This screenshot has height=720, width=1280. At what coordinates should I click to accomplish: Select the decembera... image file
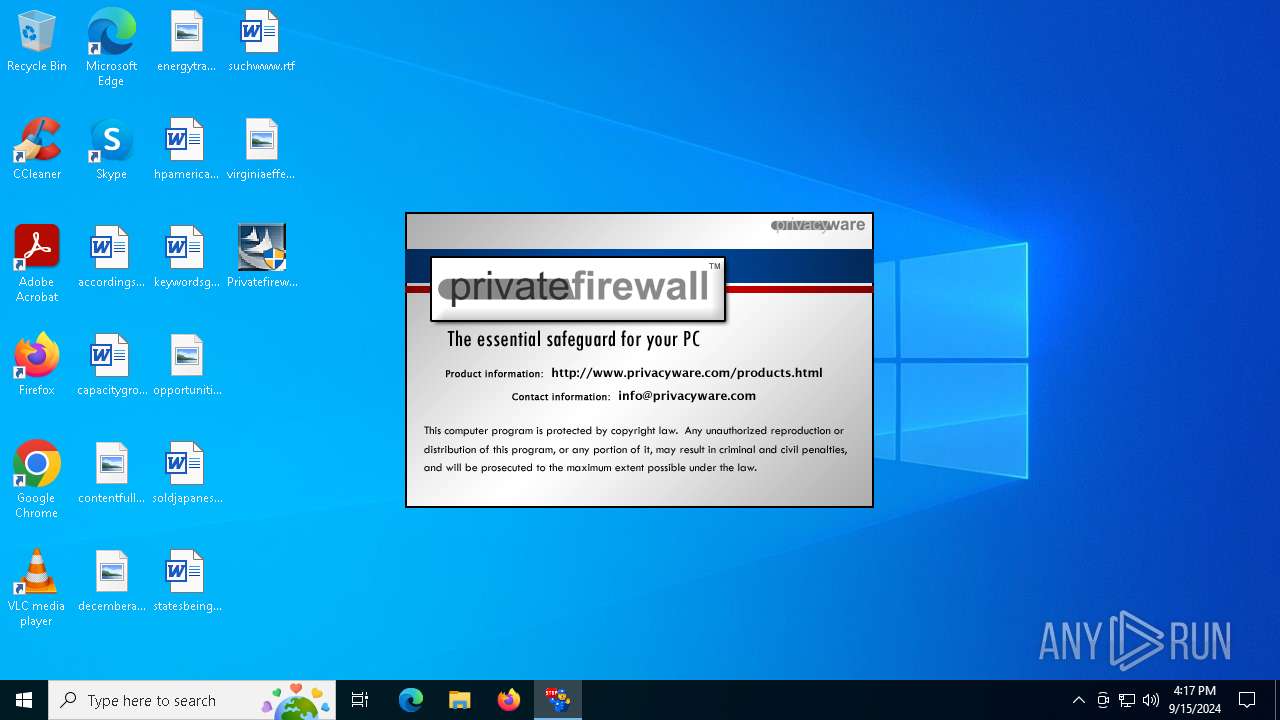(111, 582)
